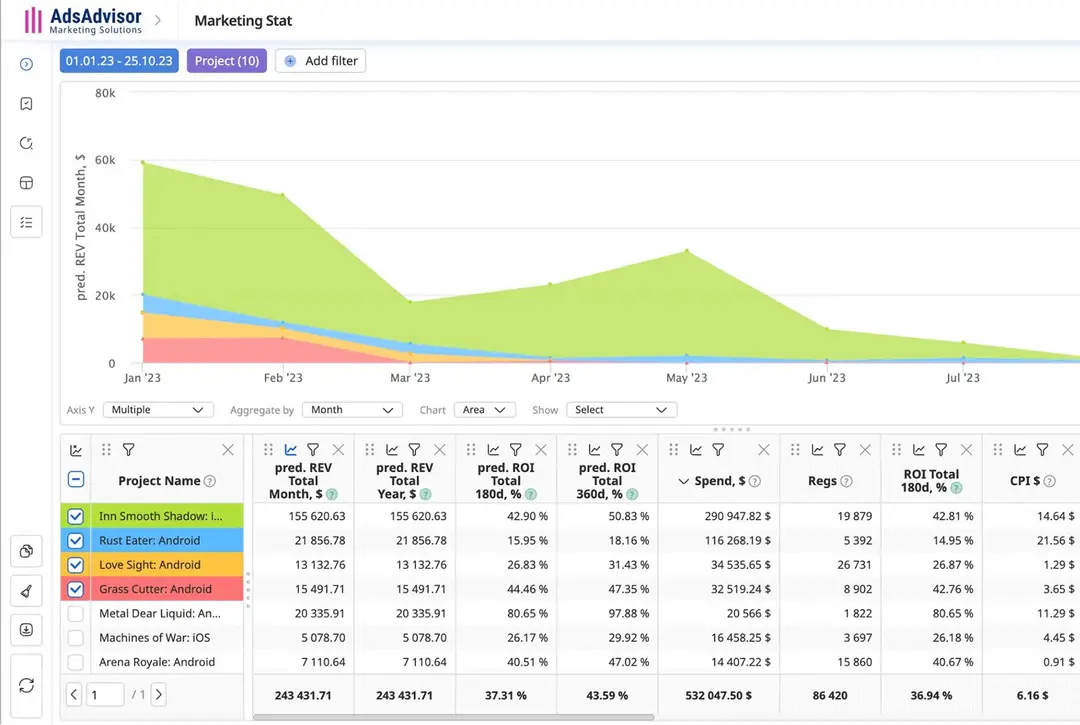Screen dimensions: 1080x725
Task: Uncheck Love Sight: Android checkbox
Action: tap(76, 565)
